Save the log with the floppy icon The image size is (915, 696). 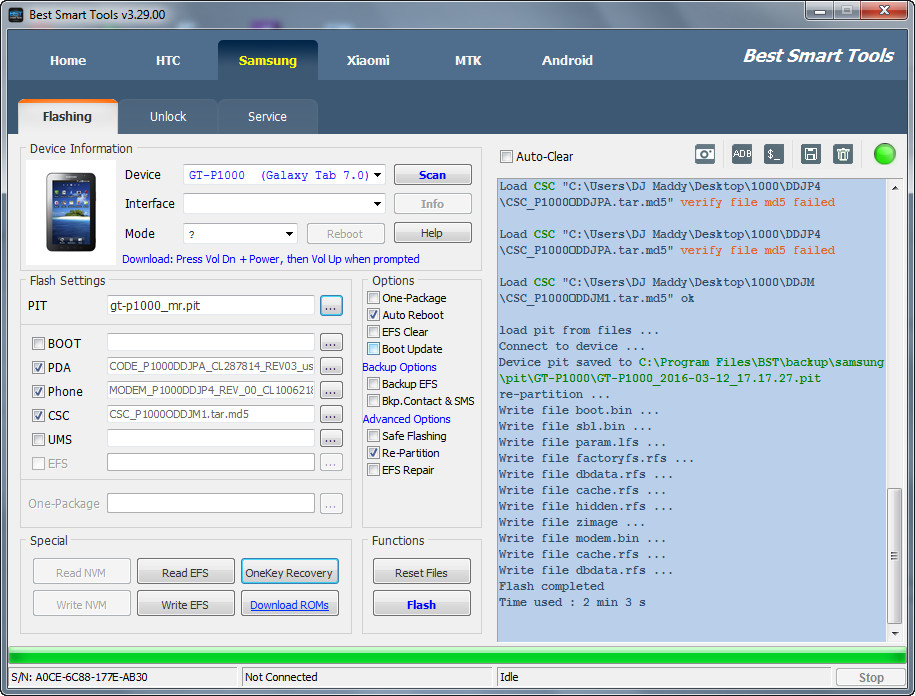[x=811, y=155]
